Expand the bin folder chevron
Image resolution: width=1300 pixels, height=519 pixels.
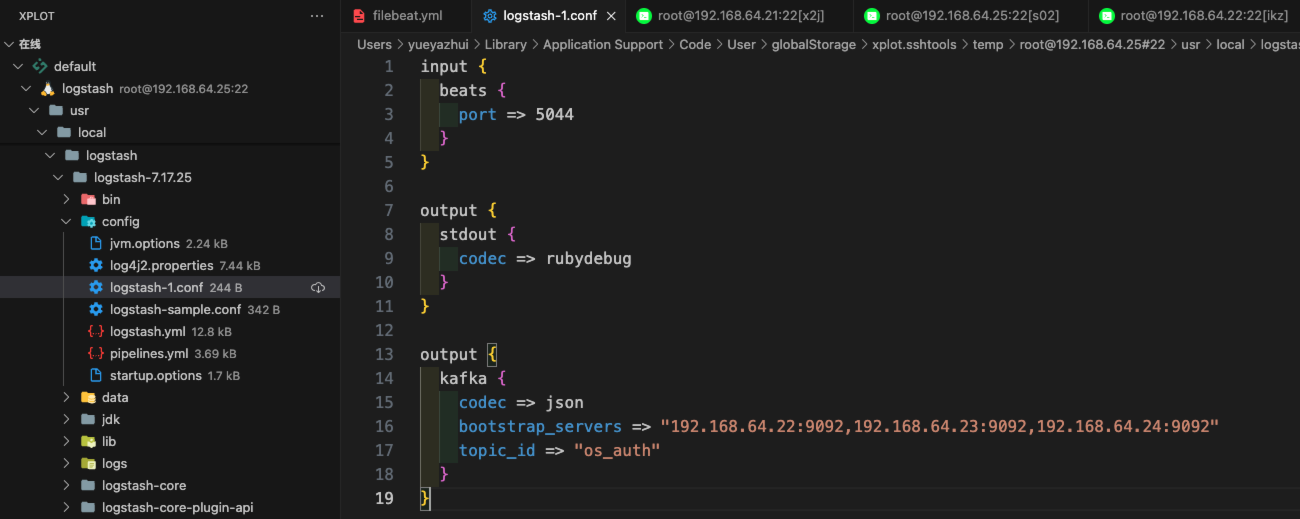[x=66, y=200]
